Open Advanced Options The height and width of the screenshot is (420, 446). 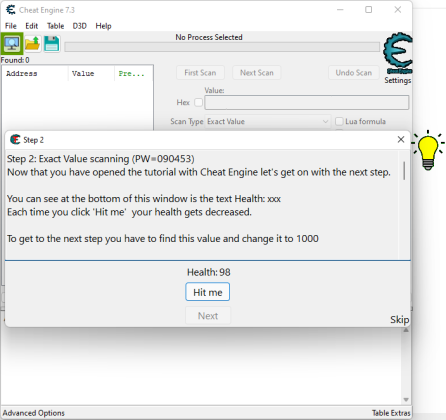(34, 413)
